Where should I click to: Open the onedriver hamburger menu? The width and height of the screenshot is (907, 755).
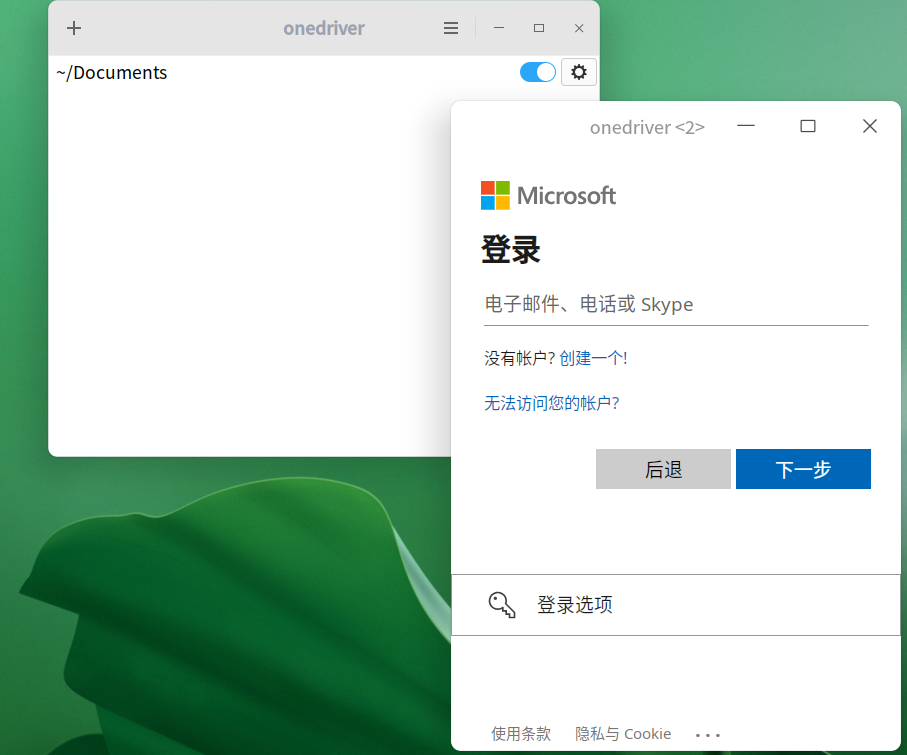(451, 28)
